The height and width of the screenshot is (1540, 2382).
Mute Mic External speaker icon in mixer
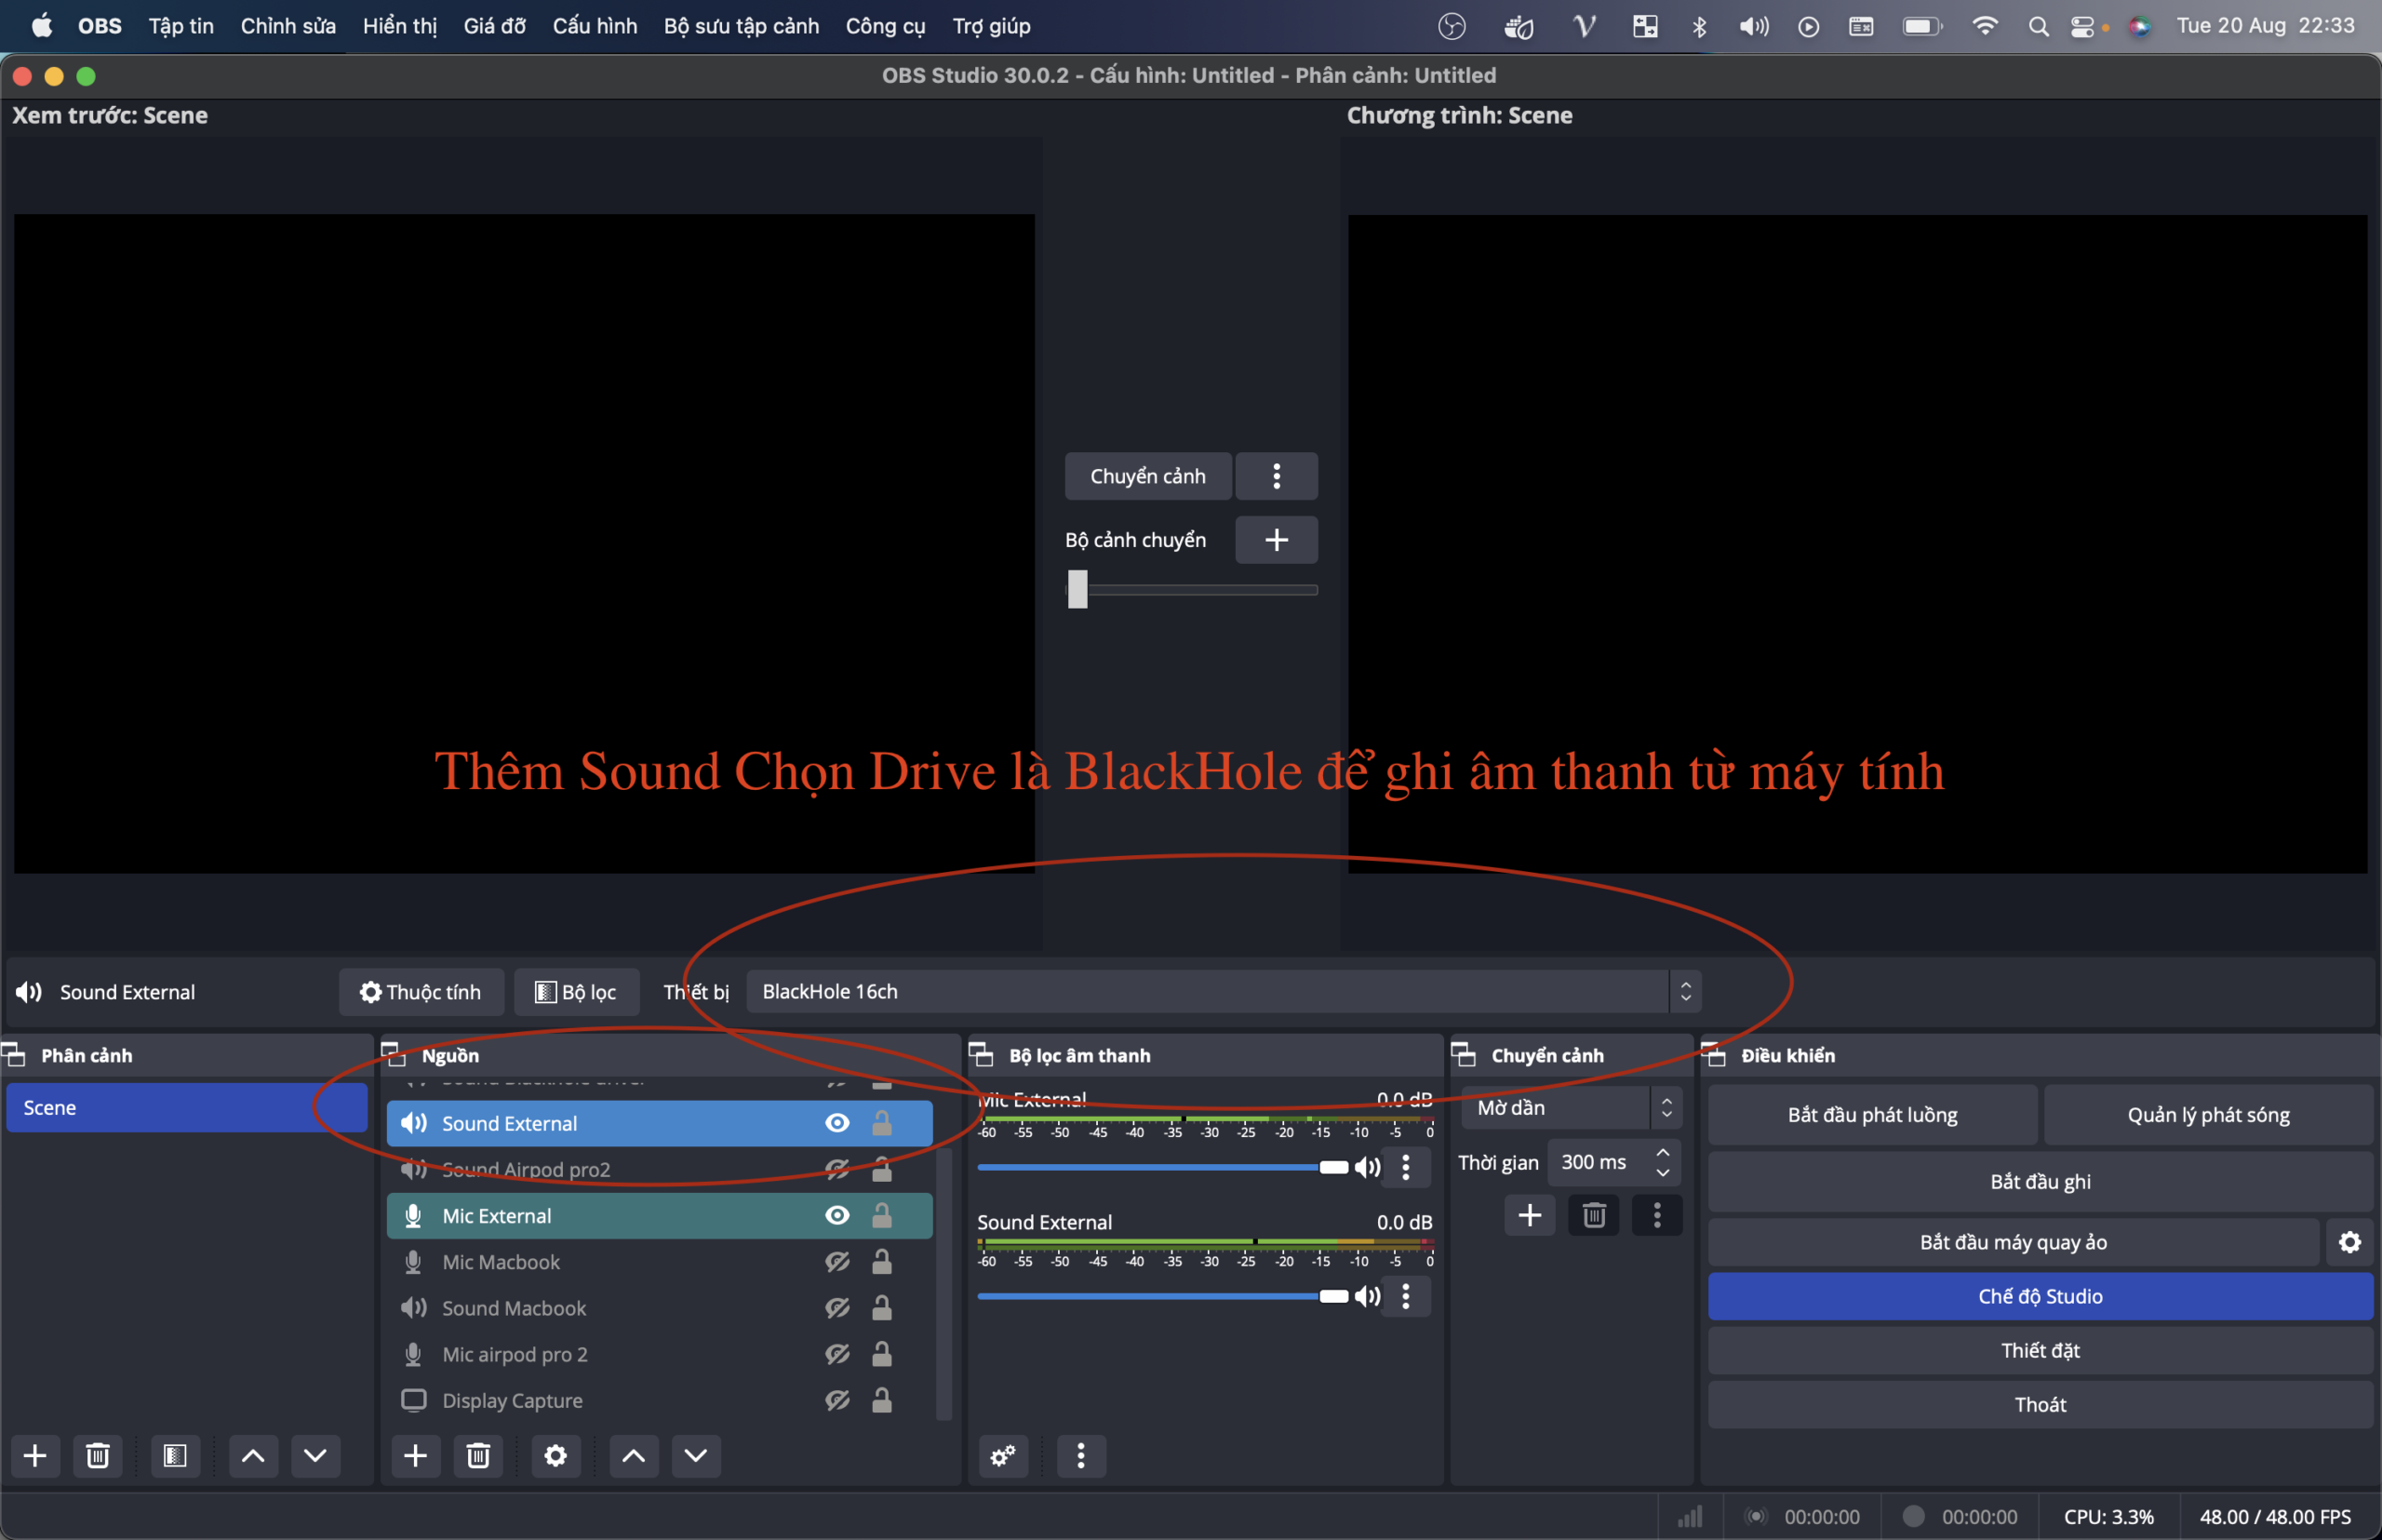coord(1367,1167)
